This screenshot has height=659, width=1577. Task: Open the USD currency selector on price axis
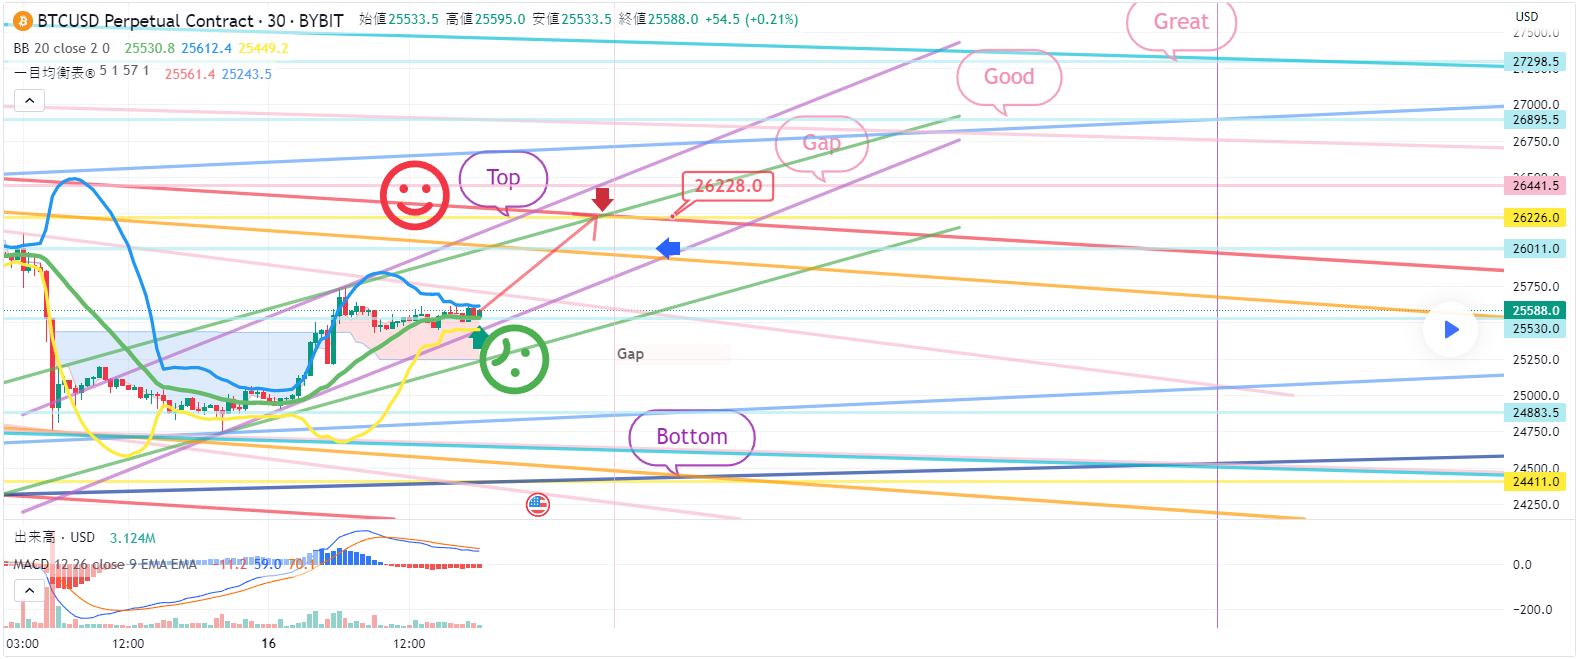pos(1526,16)
